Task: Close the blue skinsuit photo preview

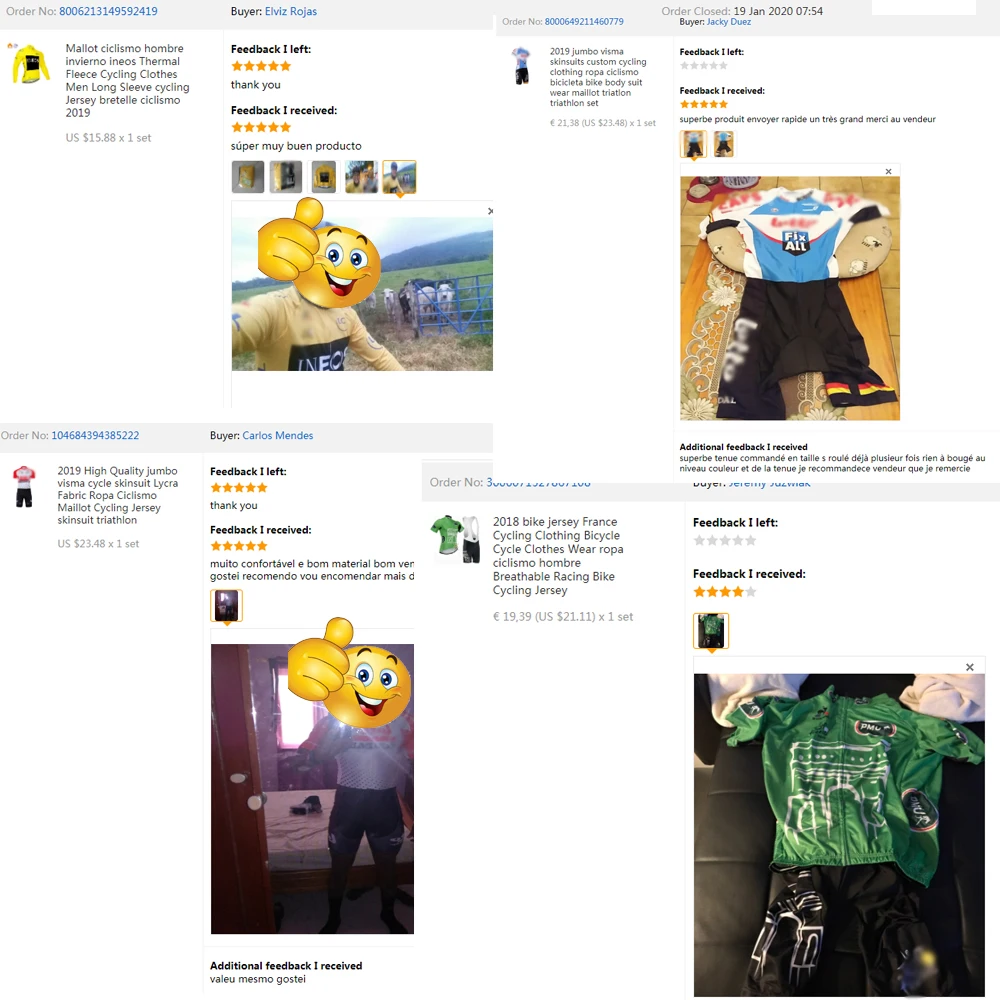Action: [x=888, y=172]
